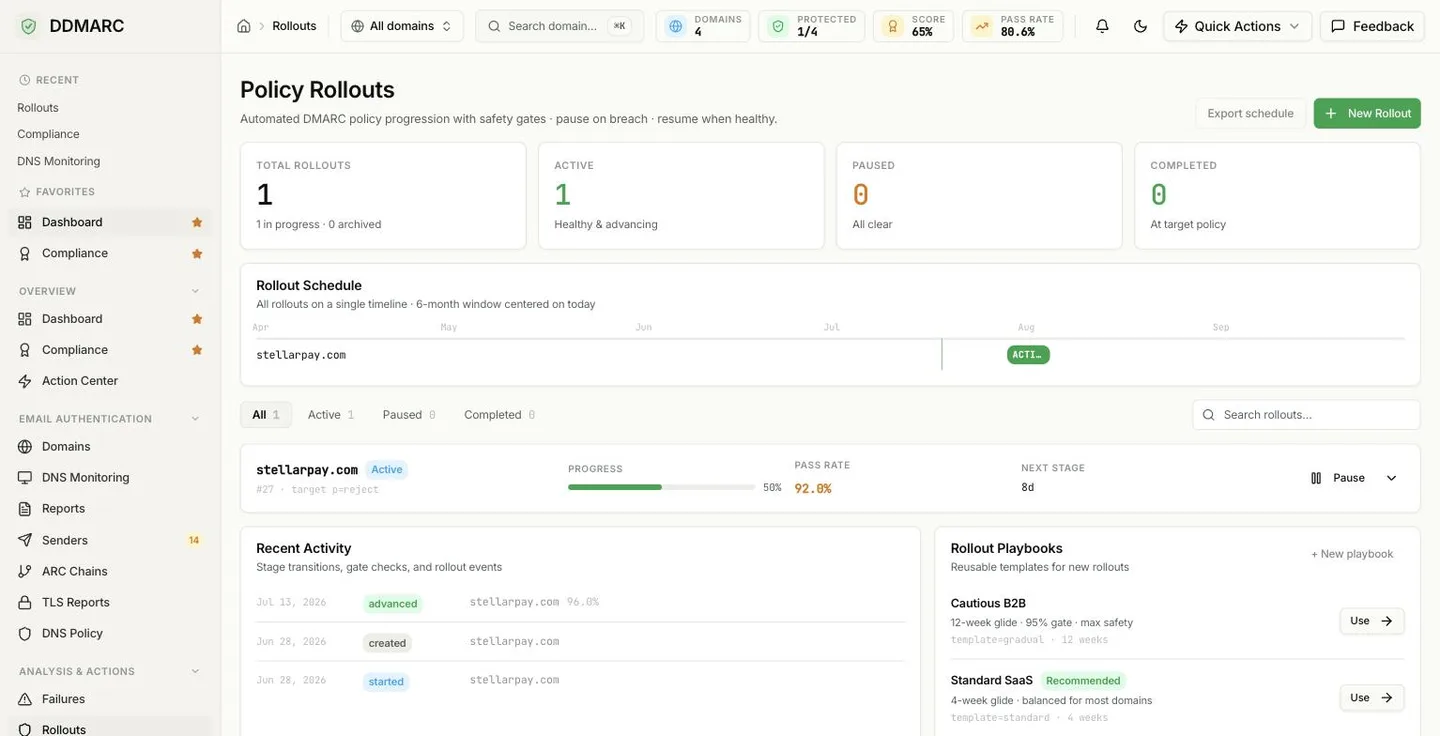Click the DDMARC shield logo
The width and height of the screenshot is (1440, 736).
point(28,26)
